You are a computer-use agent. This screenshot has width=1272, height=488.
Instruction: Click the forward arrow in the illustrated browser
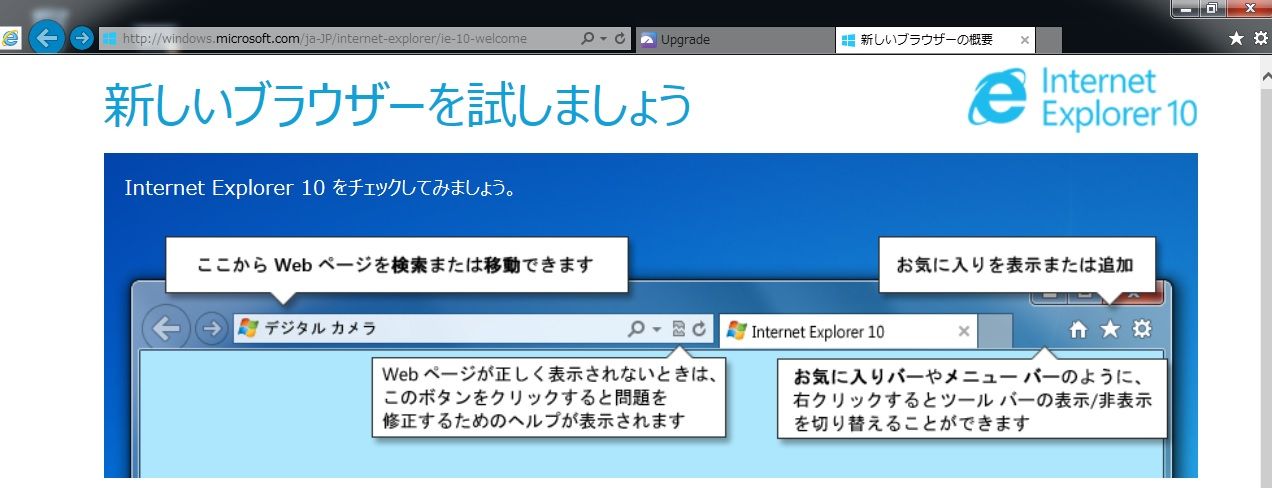211,329
